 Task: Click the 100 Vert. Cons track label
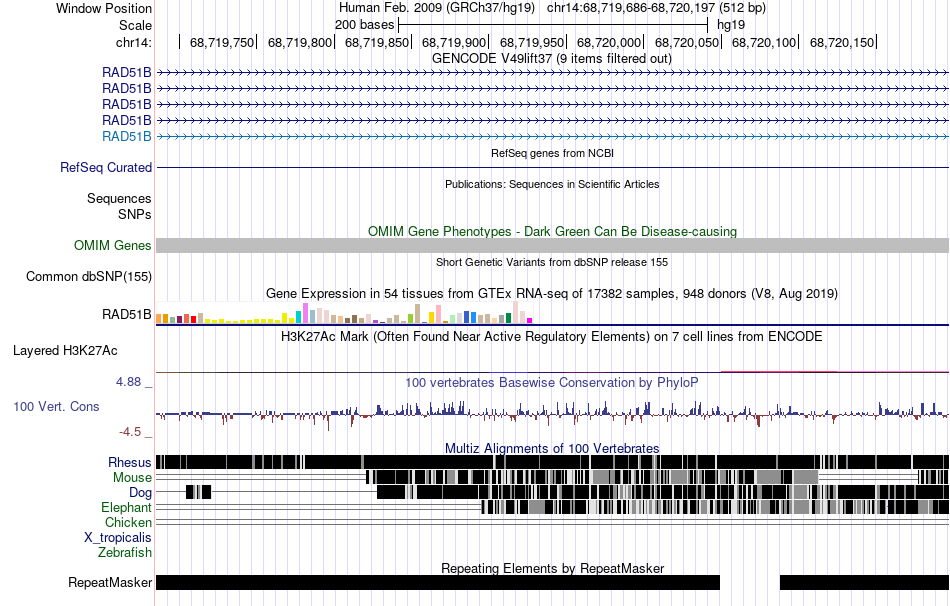click(56, 407)
